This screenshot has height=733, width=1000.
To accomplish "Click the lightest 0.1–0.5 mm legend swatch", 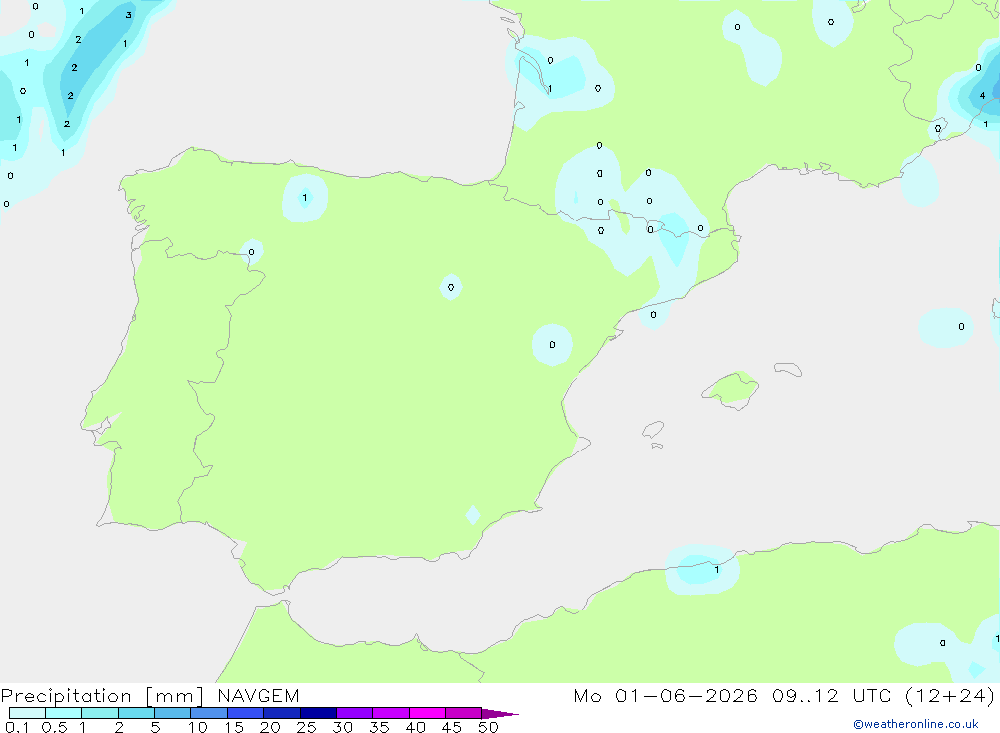I will [27, 713].
